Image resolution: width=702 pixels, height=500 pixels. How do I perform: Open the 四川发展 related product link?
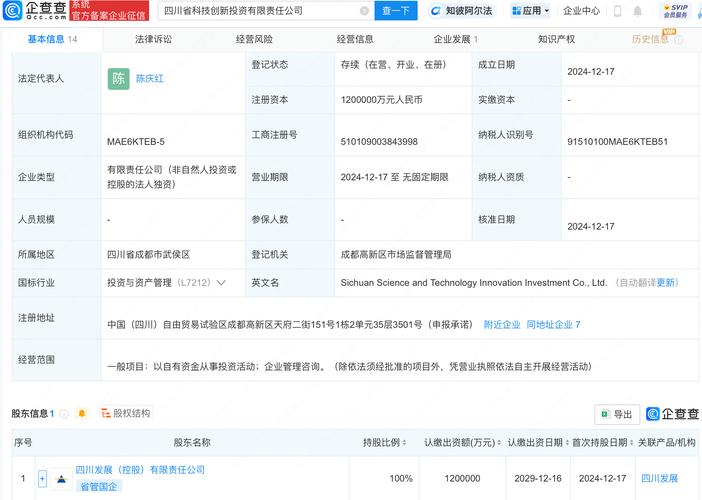659,478
